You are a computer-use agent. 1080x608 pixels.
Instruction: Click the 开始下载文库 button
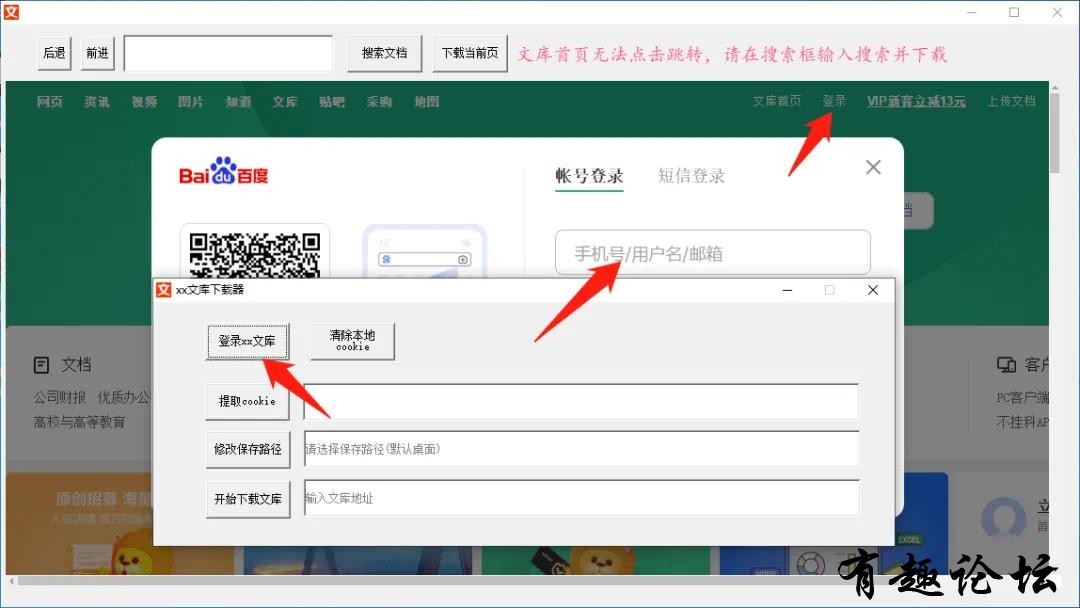pyautogui.click(x=247, y=499)
